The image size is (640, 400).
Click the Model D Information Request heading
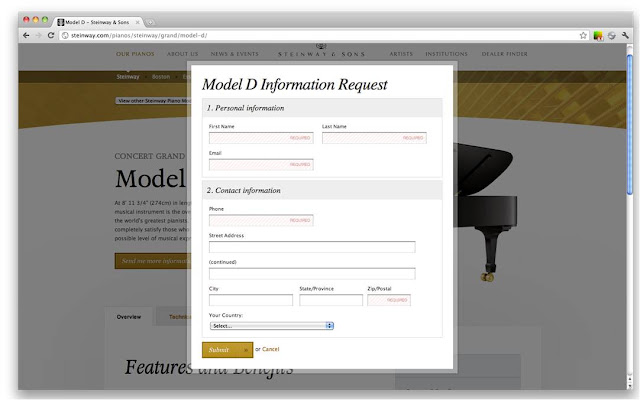[x=295, y=84]
